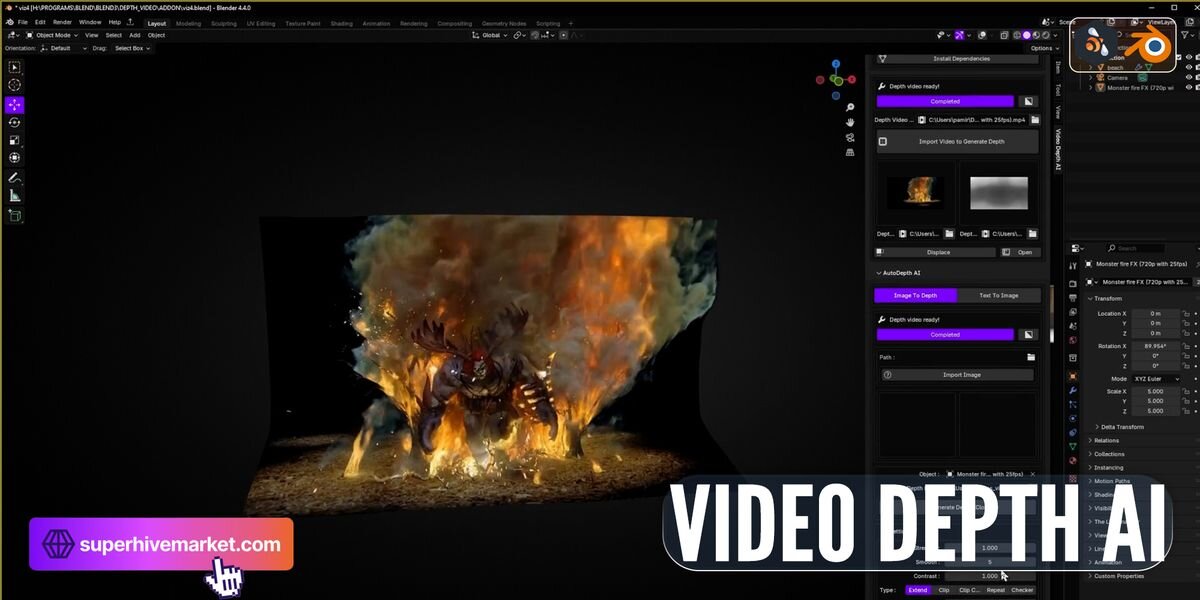Click the Import Image button
The image size is (1200, 600).
[x=958, y=375]
